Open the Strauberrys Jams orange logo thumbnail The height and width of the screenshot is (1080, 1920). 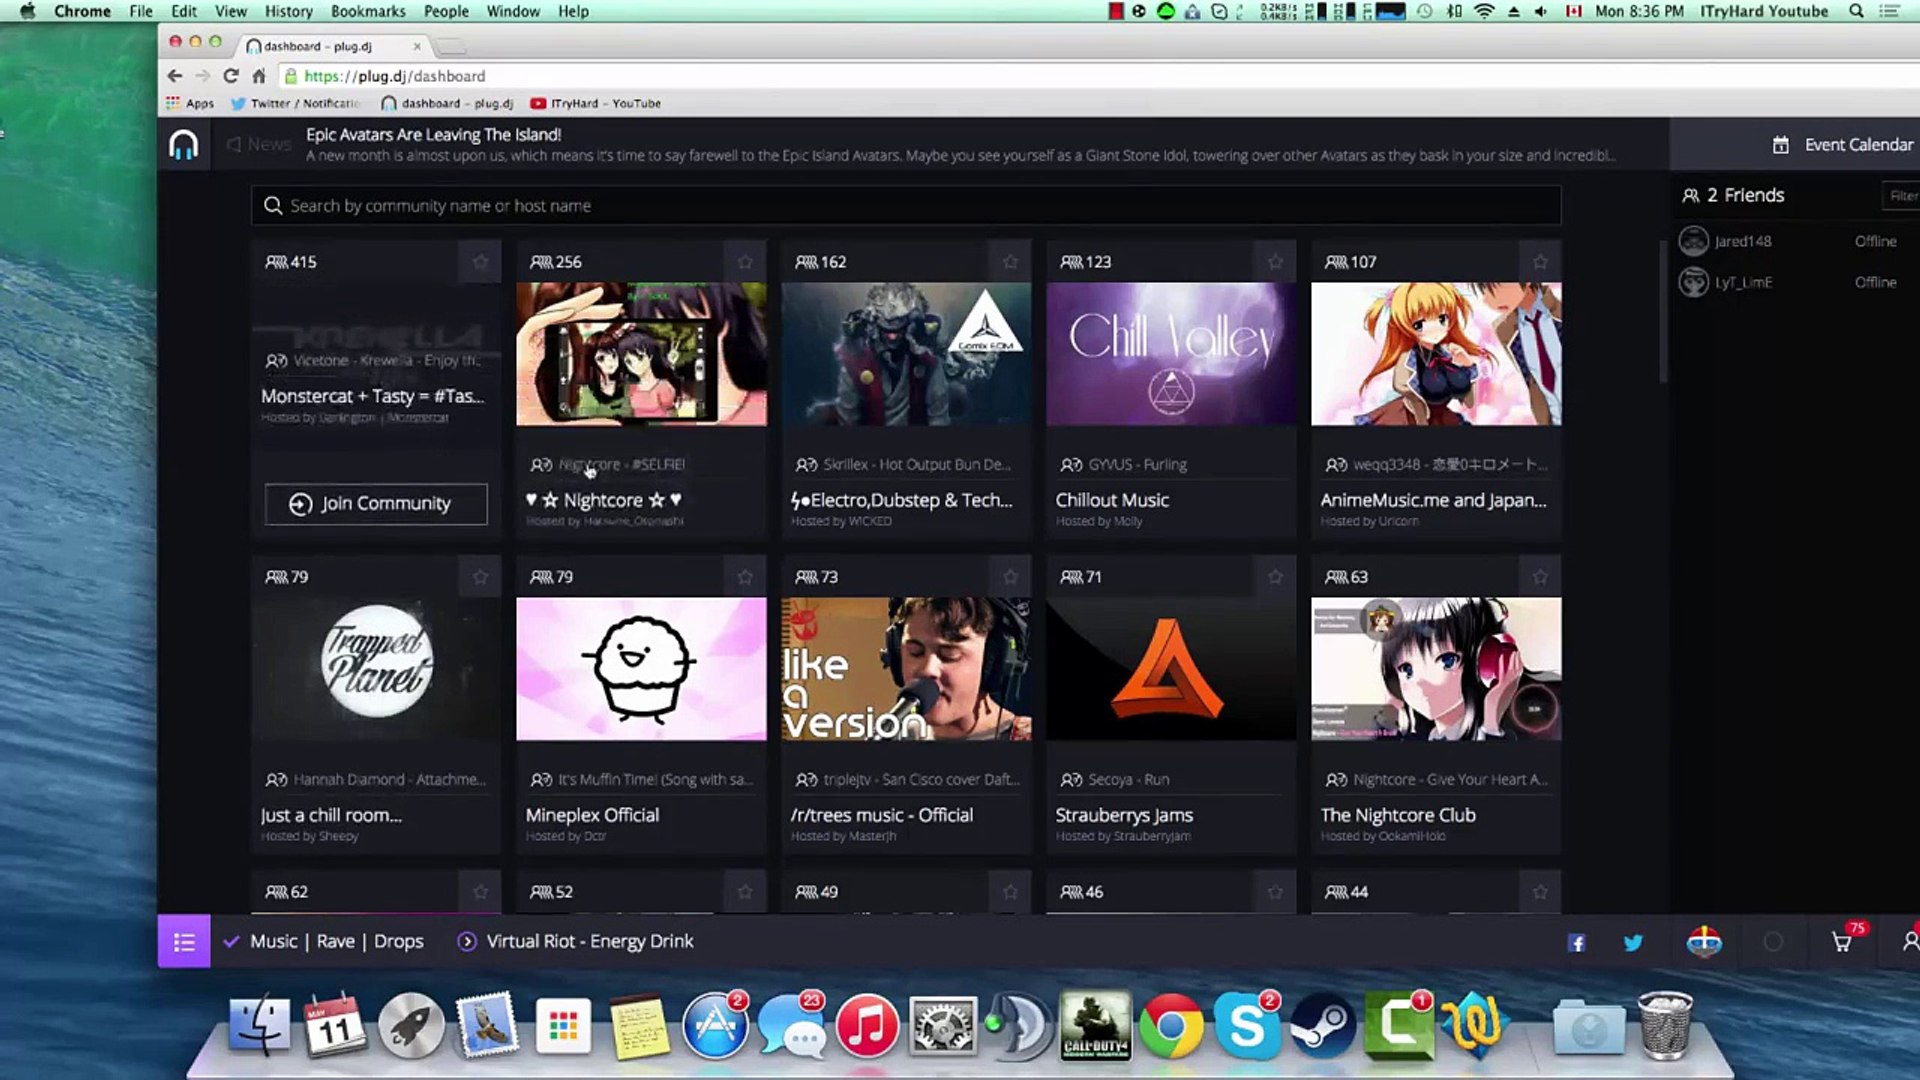(1171, 669)
